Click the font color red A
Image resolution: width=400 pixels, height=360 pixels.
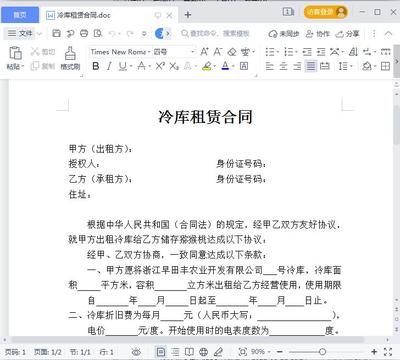[225, 66]
